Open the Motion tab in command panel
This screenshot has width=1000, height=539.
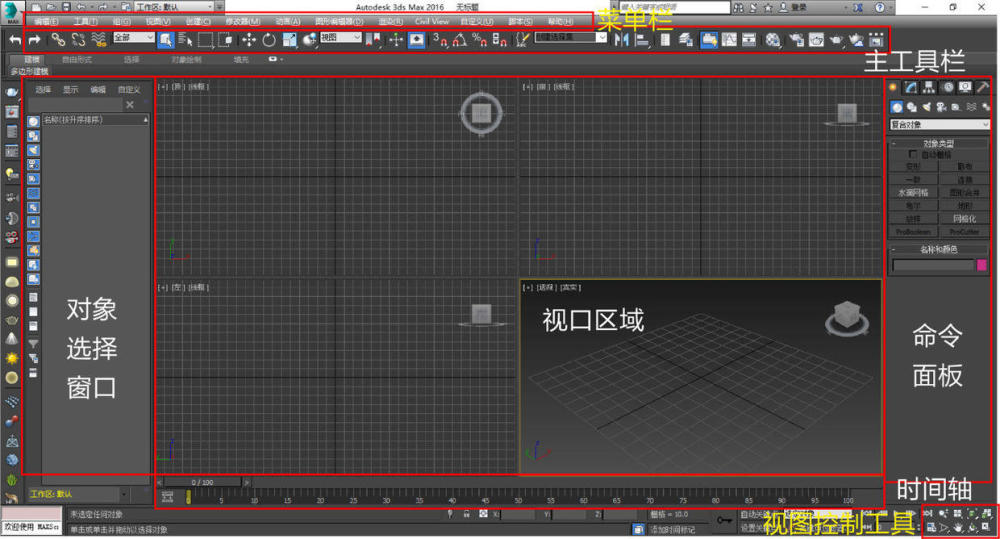pyautogui.click(x=948, y=87)
